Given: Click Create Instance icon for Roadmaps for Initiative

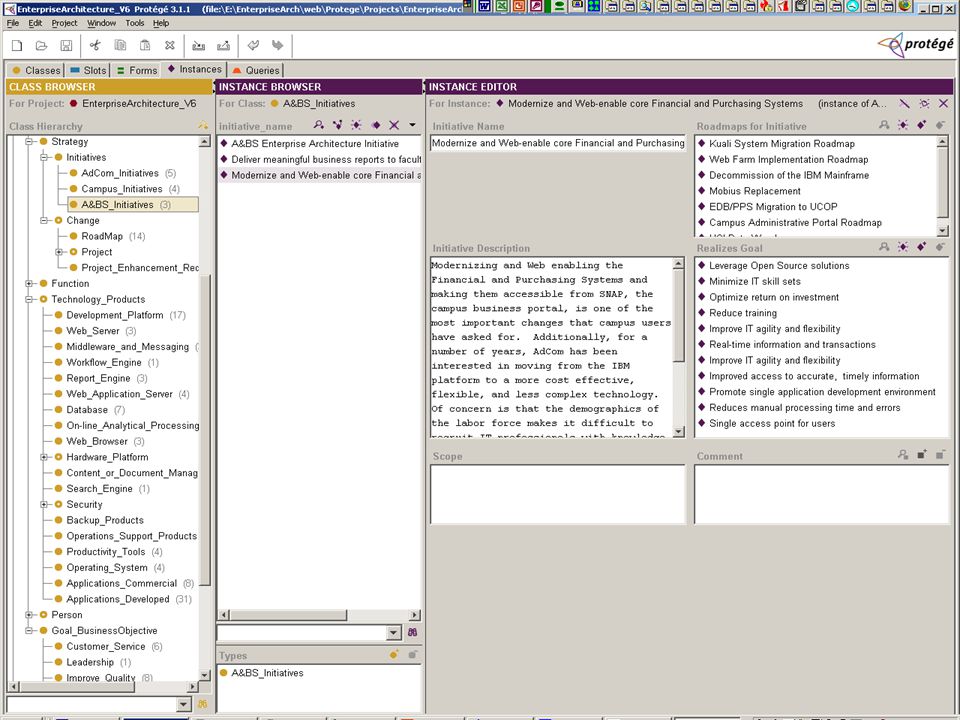Looking at the screenshot, I should (x=903, y=125).
